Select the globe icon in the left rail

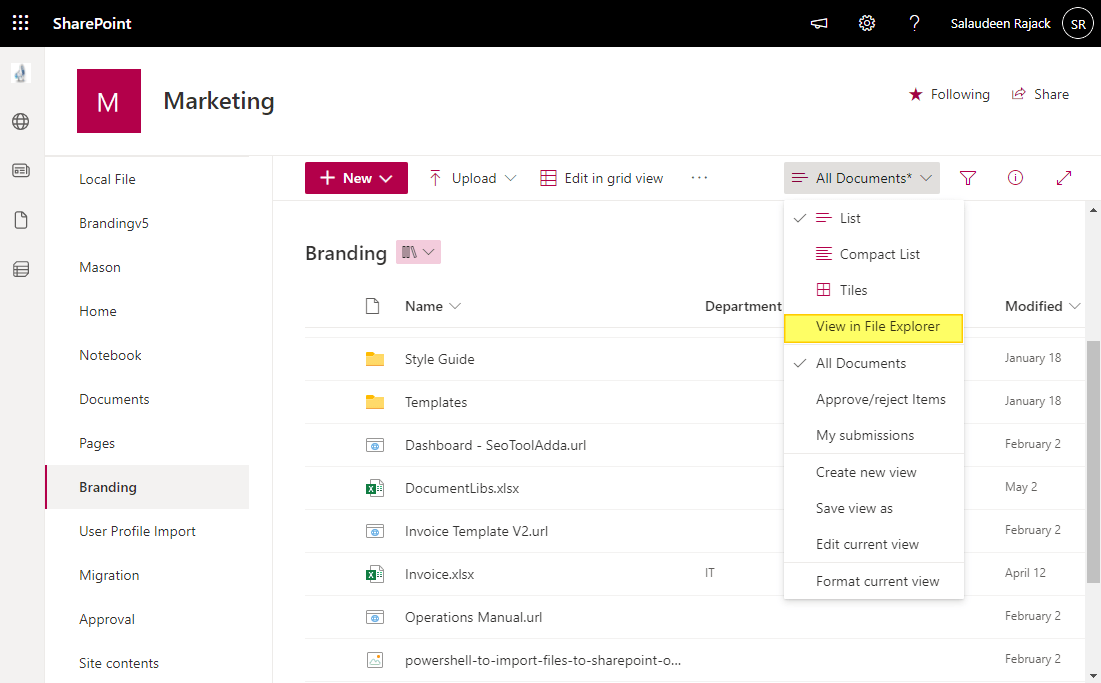pos(20,121)
